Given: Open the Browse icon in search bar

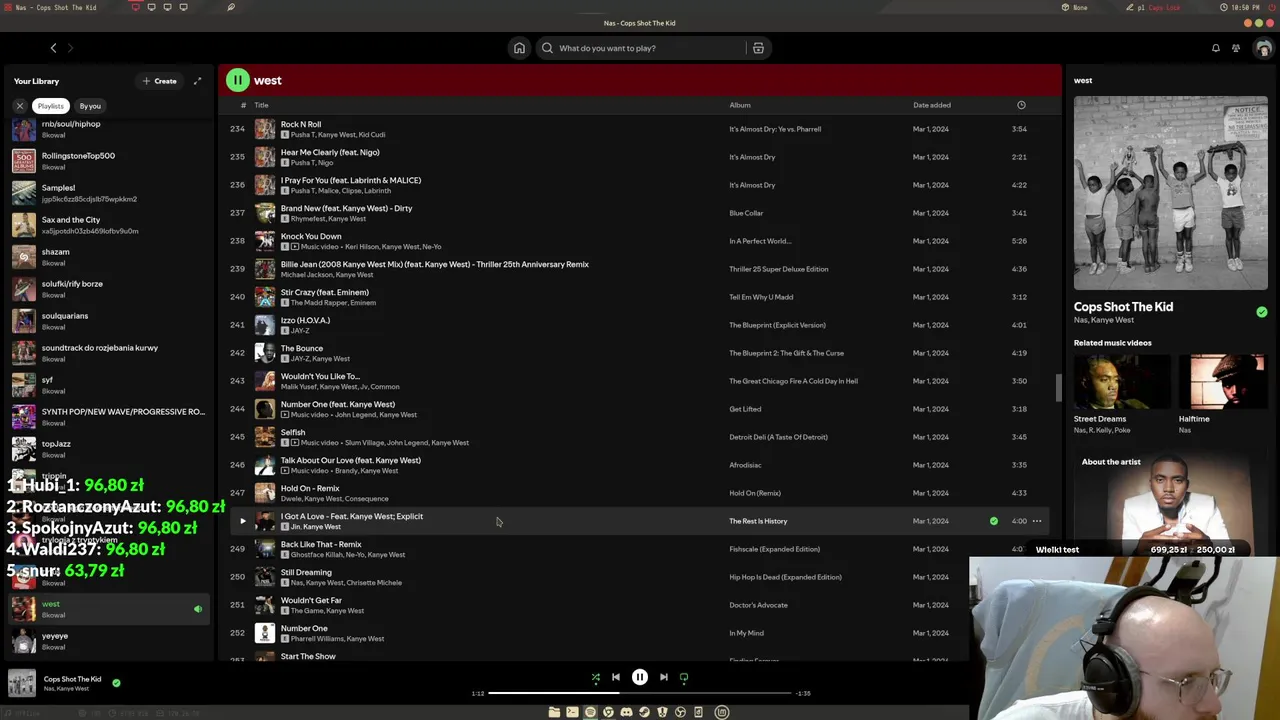Looking at the screenshot, I should (758, 48).
